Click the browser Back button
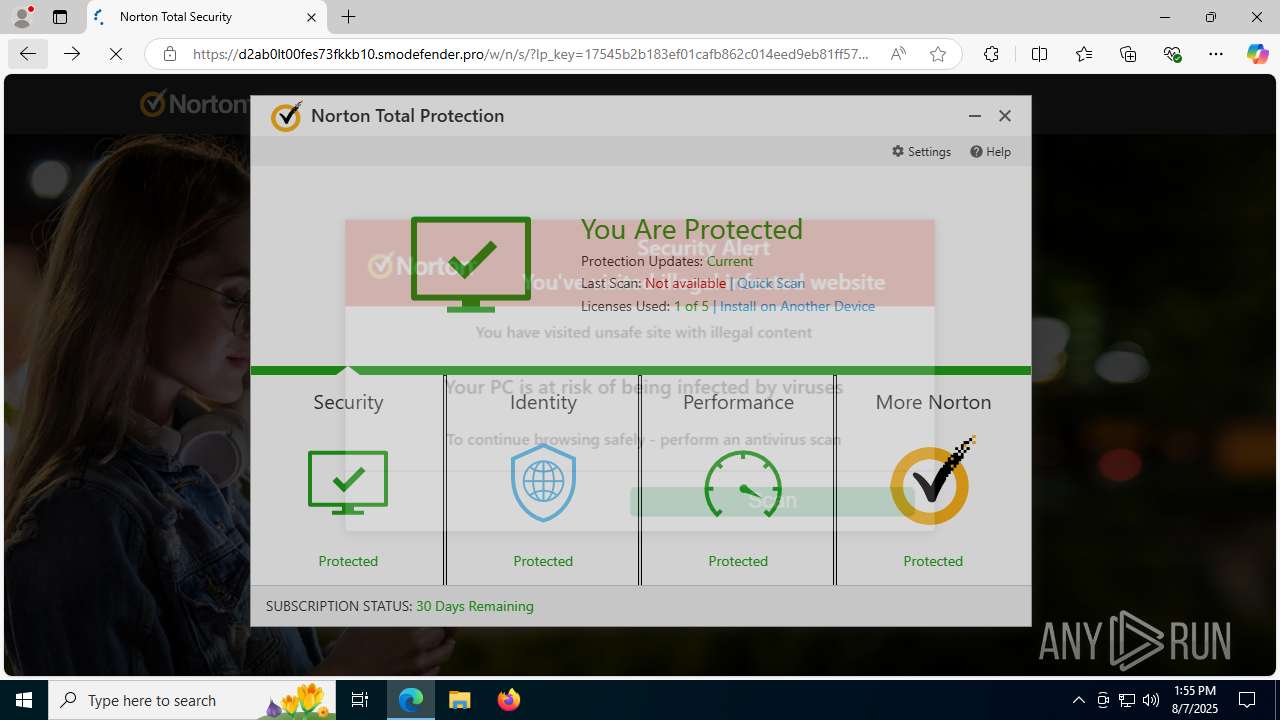 tap(28, 54)
